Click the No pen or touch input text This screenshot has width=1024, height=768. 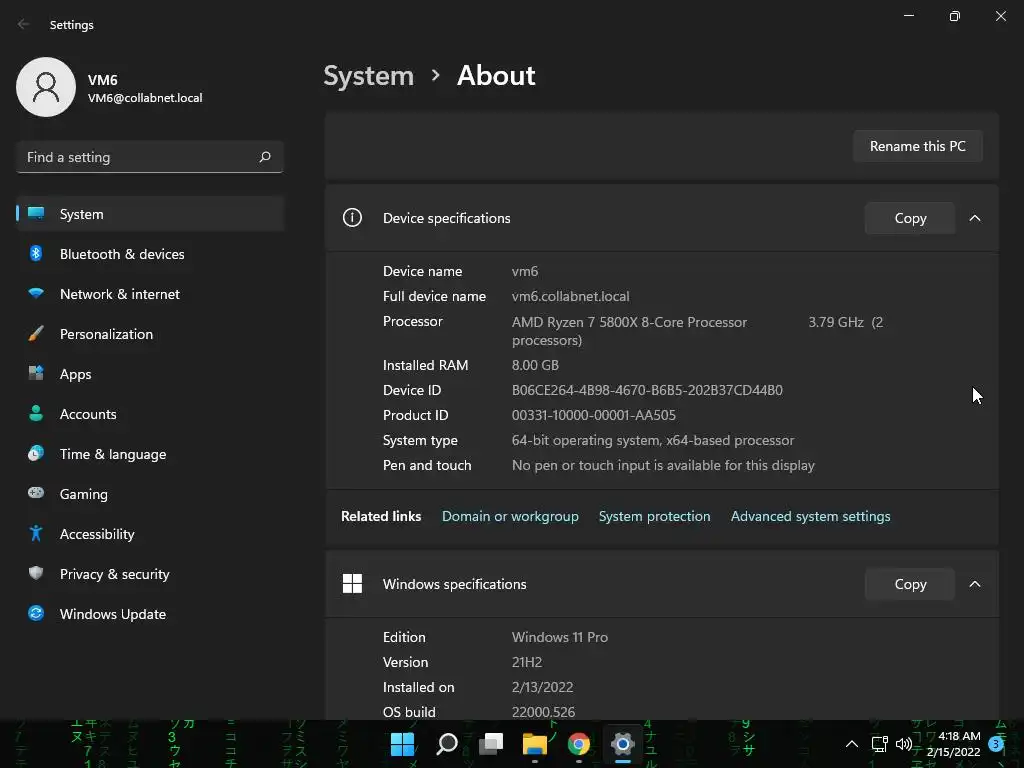pos(664,465)
